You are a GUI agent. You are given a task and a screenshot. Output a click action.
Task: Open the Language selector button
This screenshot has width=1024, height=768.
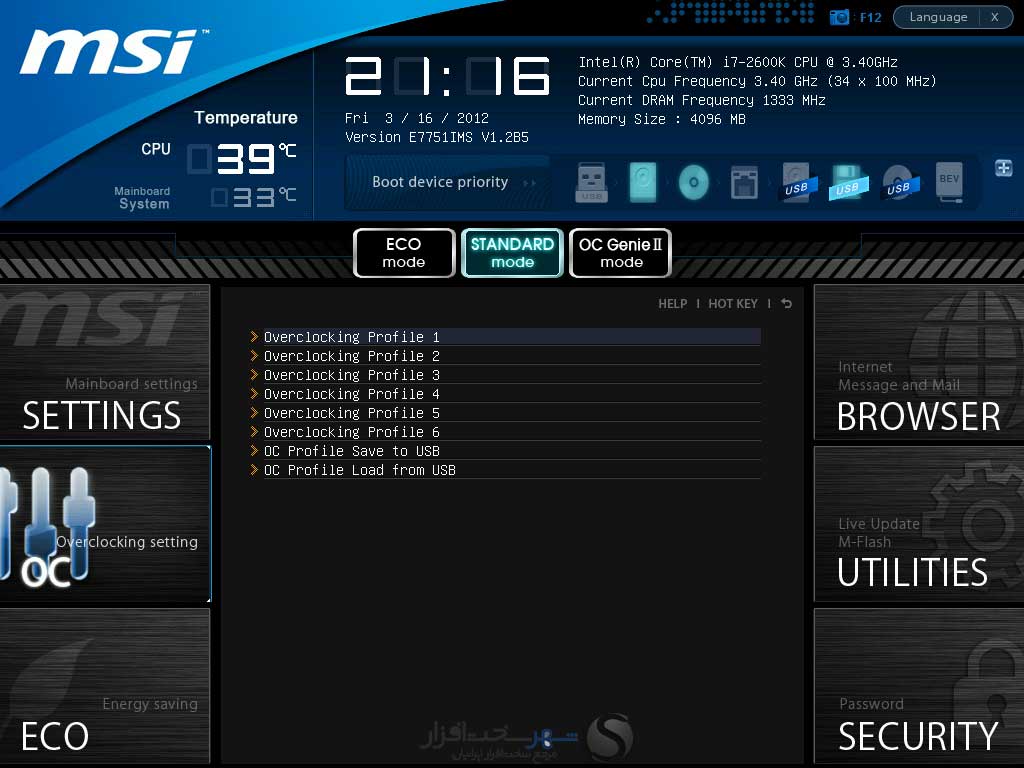[x=938, y=17]
